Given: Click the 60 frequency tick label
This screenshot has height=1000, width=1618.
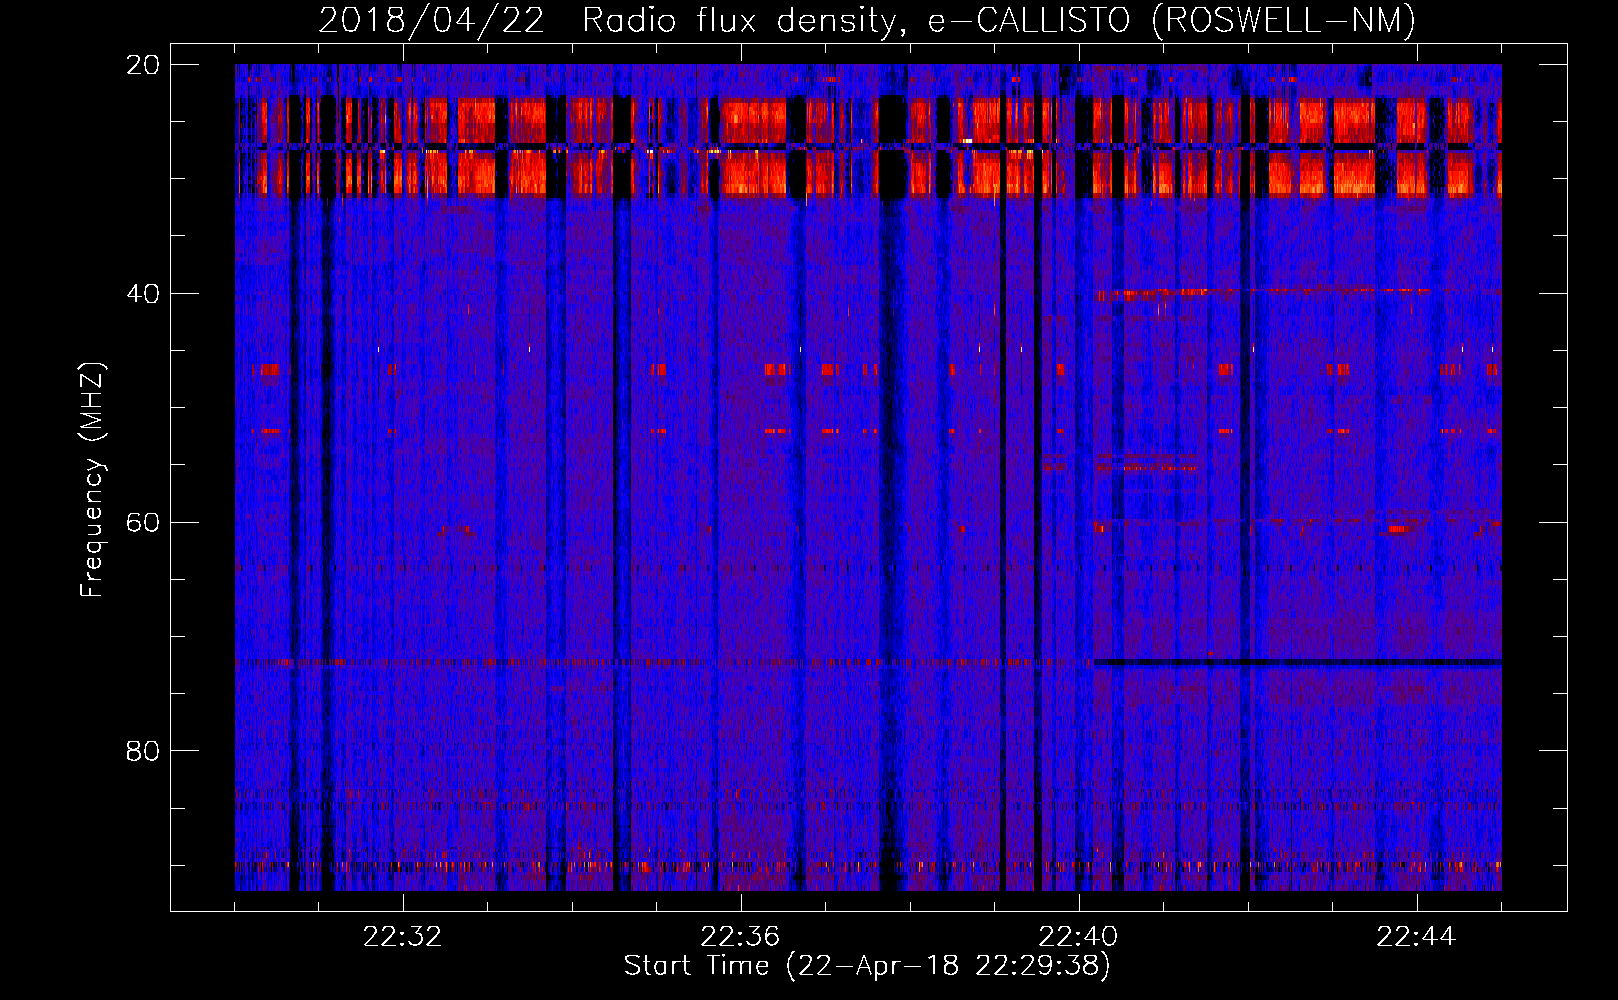Looking at the screenshot, I should [142, 523].
